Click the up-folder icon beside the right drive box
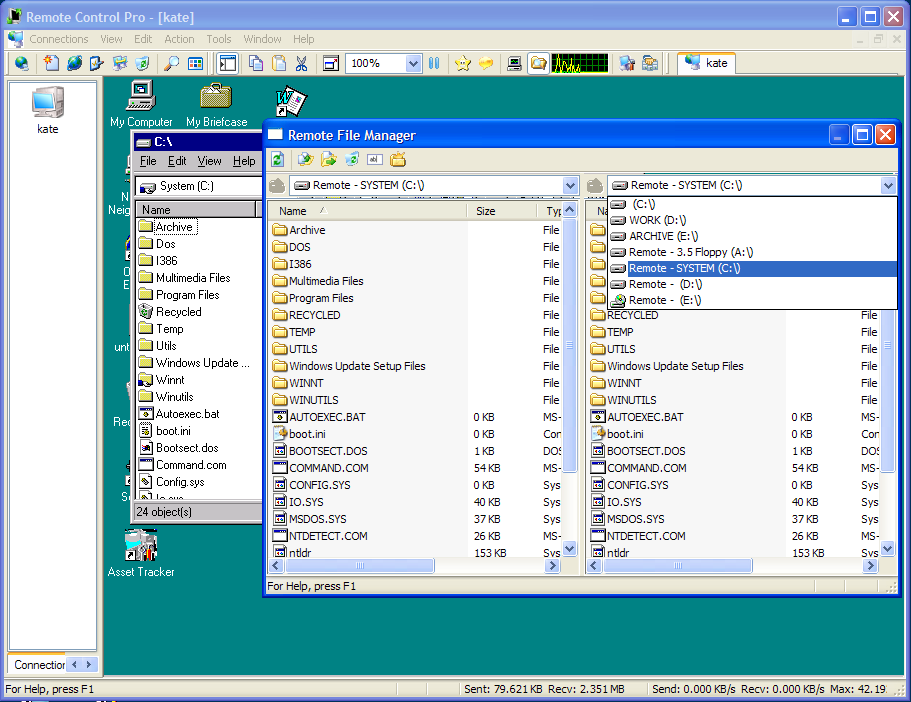911x702 pixels. pos(595,185)
